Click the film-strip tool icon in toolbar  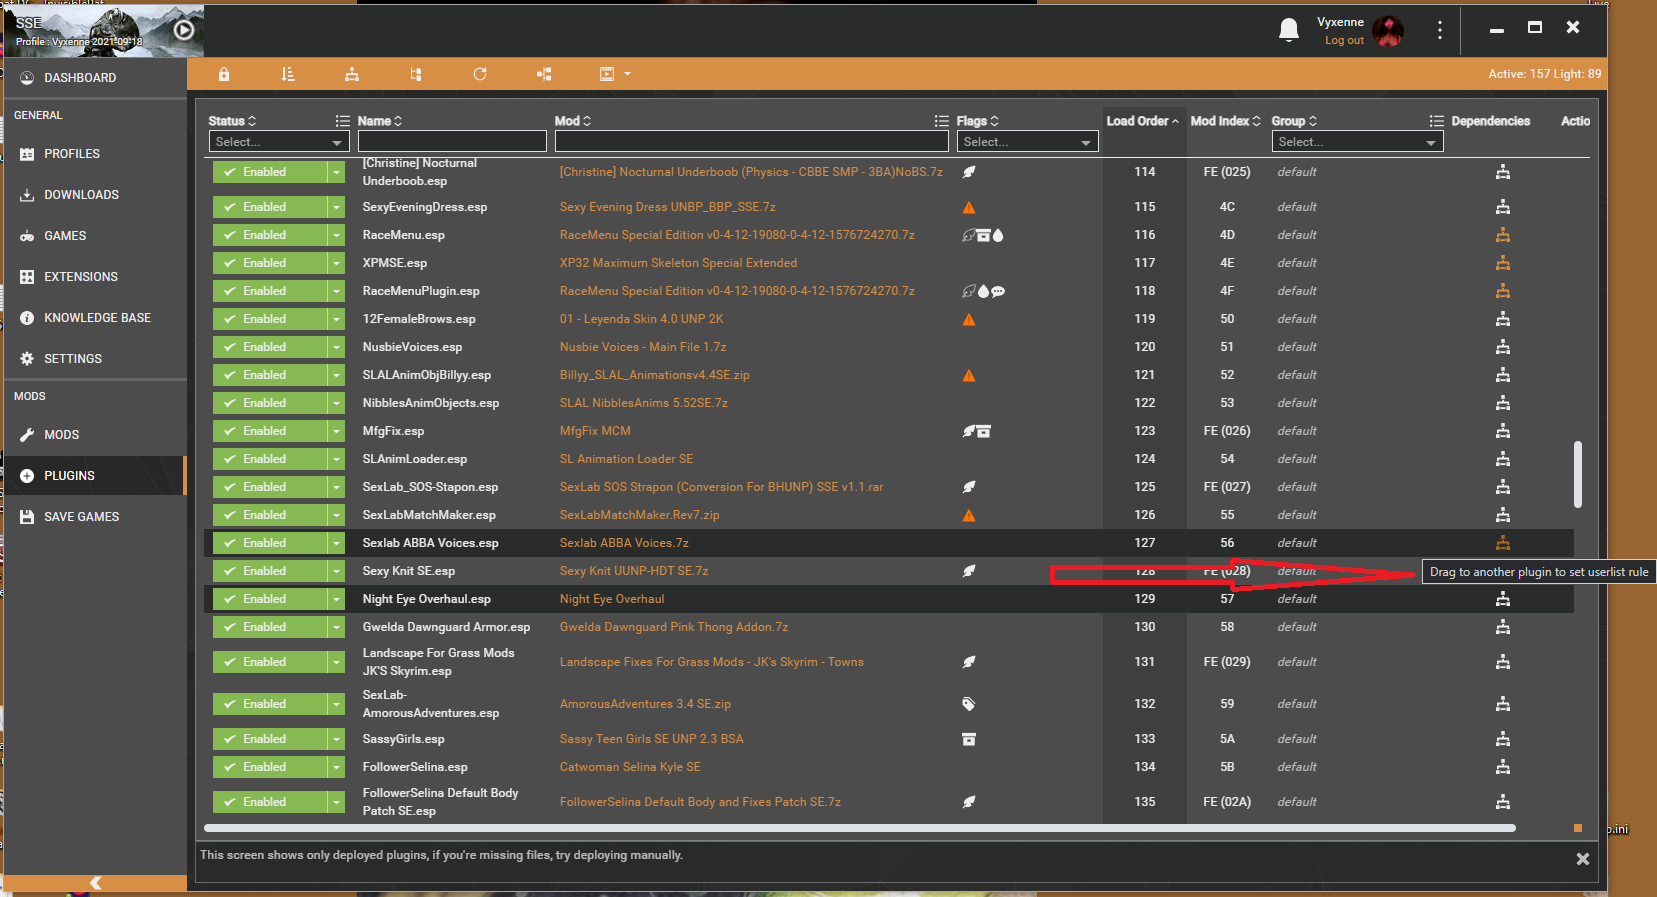click(x=607, y=74)
